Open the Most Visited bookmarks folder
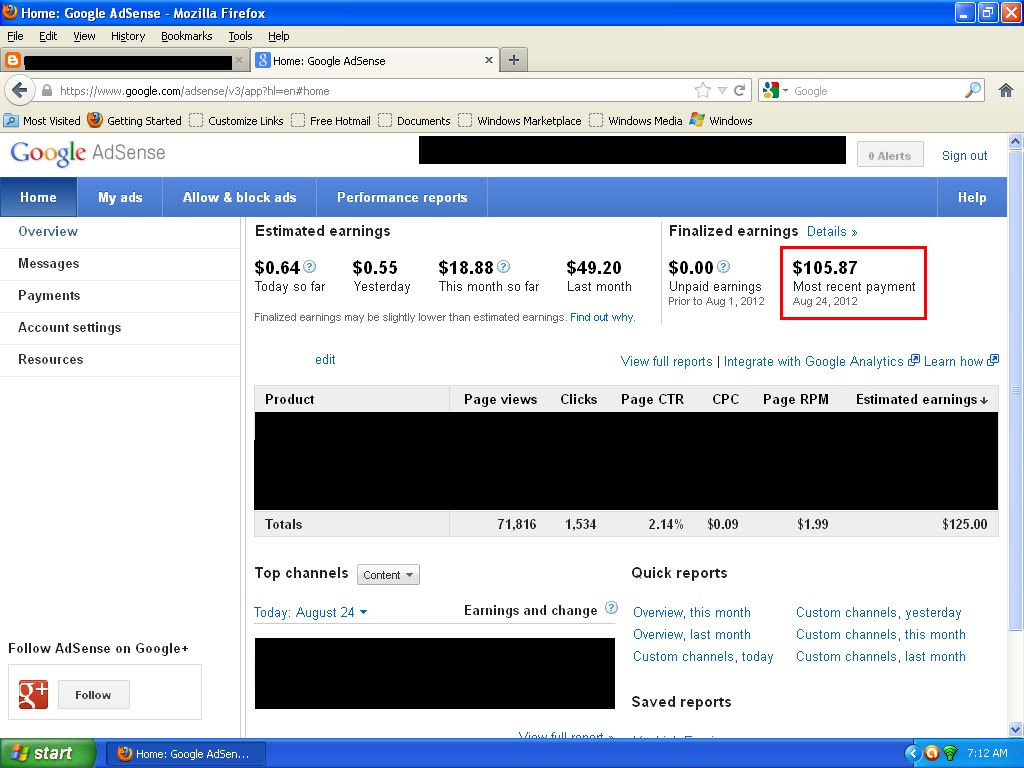The image size is (1024, 768). (42, 121)
